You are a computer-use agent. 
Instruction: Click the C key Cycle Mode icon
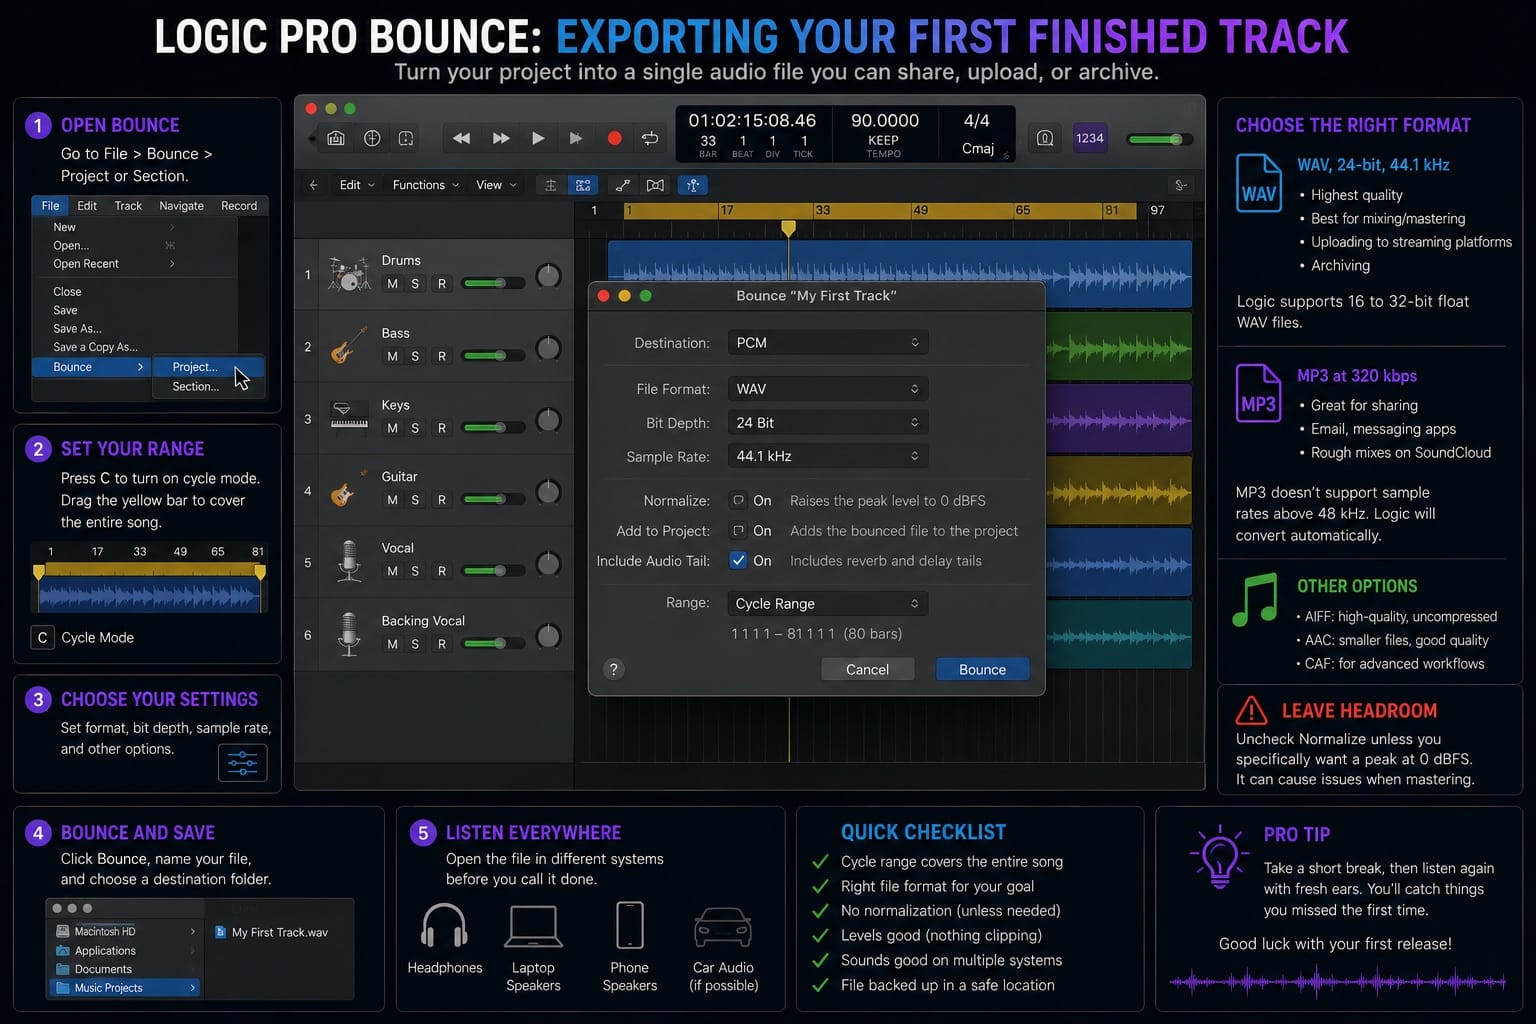[x=42, y=637]
